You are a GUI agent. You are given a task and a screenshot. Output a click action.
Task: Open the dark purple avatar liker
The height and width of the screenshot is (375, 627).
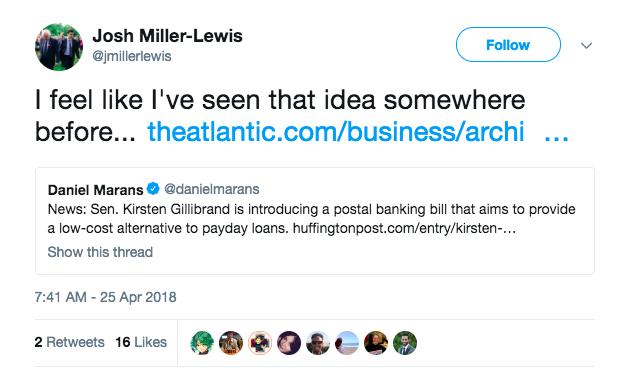click(289, 343)
